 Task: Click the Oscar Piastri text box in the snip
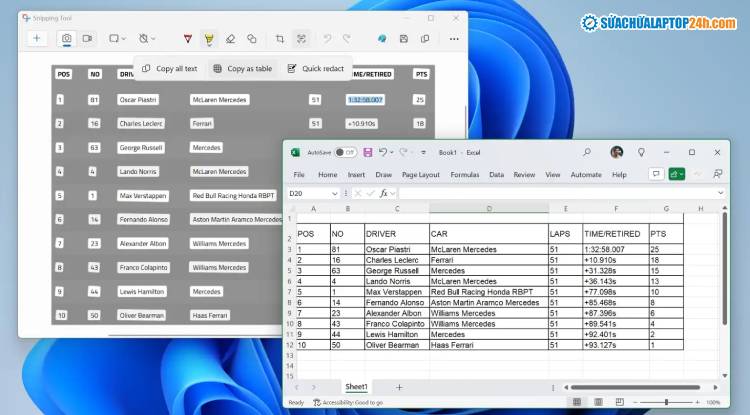click(138, 99)
